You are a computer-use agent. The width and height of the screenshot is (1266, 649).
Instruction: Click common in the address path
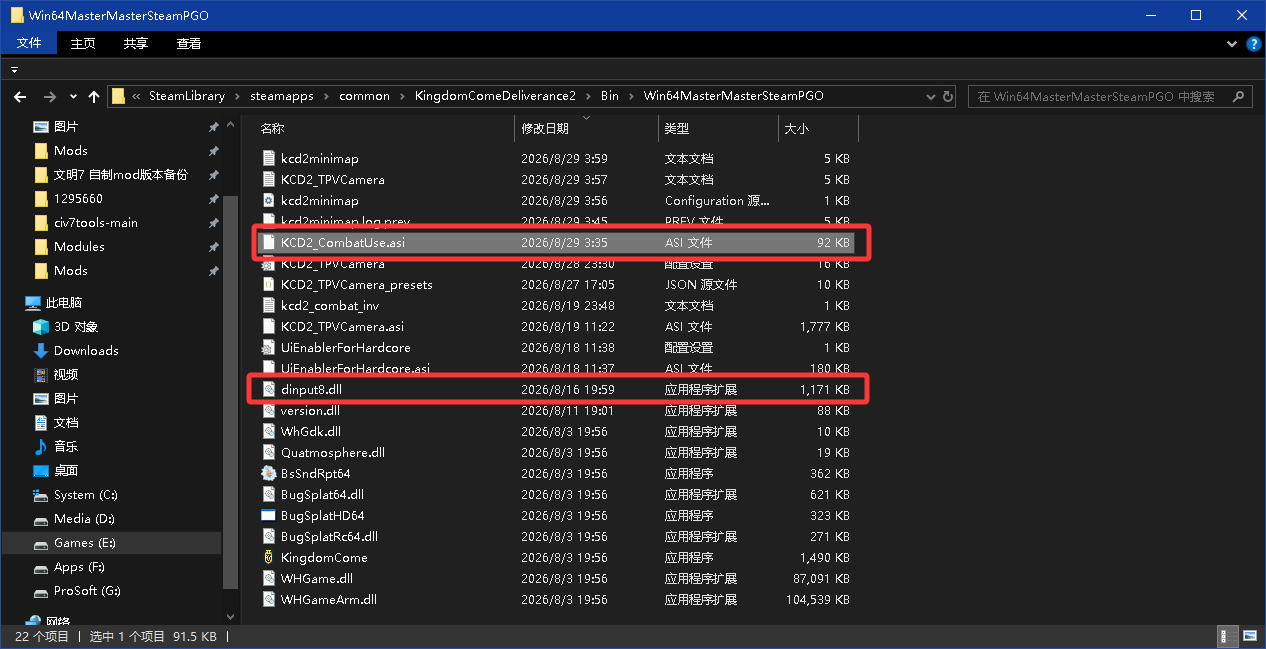(365, 96)
